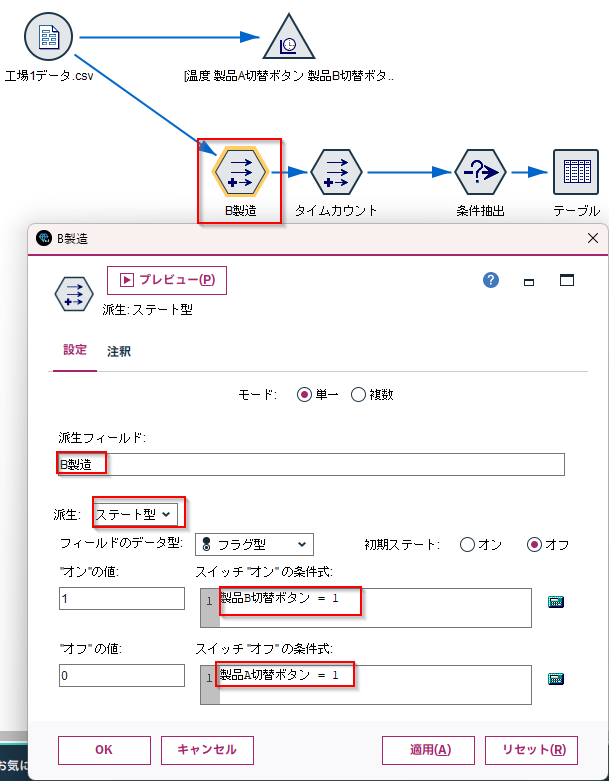Click the OK button
Viewport: 609px width, 781px height.
coord(104,750)
